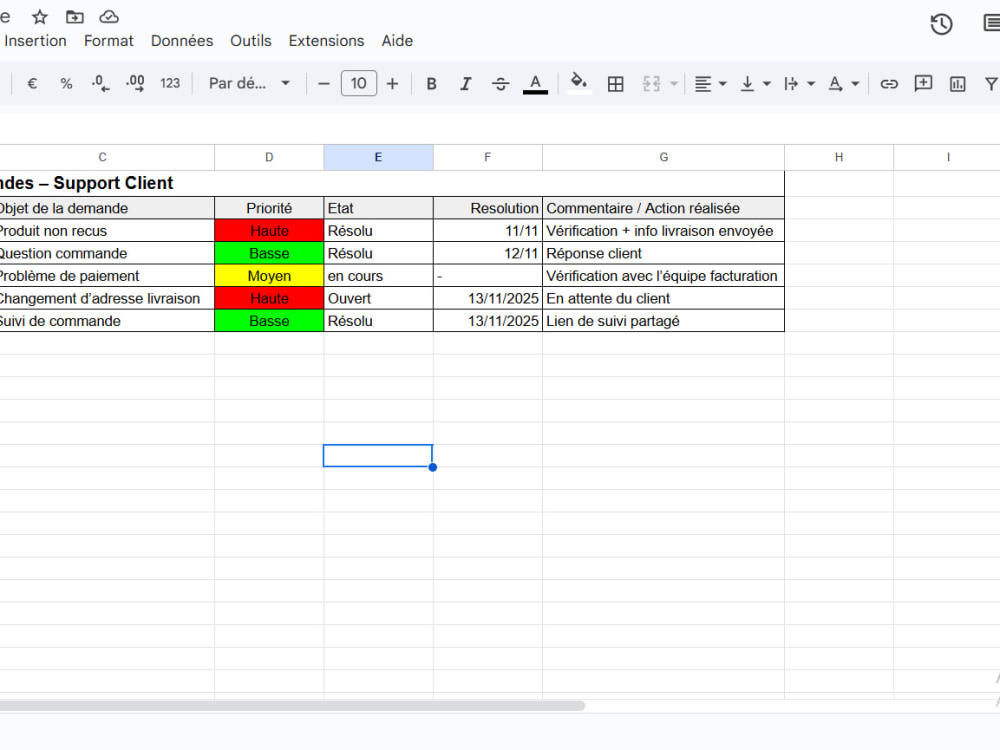Click green Basse cell for Question commande
The image size is (1000, 750).
tap(269, 253)
